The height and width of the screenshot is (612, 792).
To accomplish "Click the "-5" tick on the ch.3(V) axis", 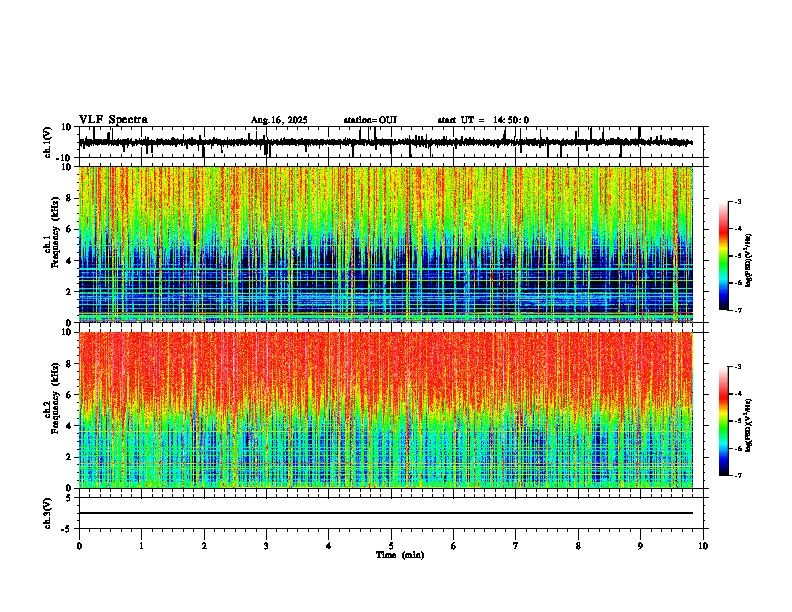I will click(x=68, y=529).
